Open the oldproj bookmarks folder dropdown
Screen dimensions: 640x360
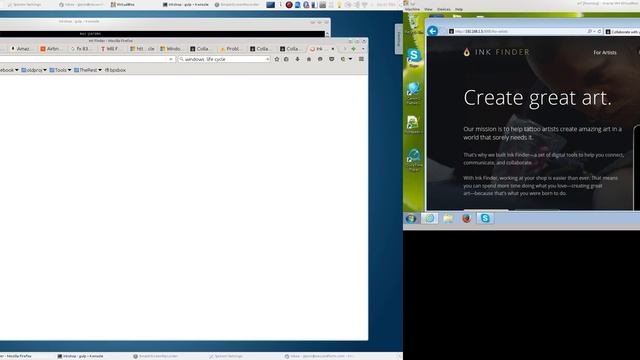[x=34, y=70]
